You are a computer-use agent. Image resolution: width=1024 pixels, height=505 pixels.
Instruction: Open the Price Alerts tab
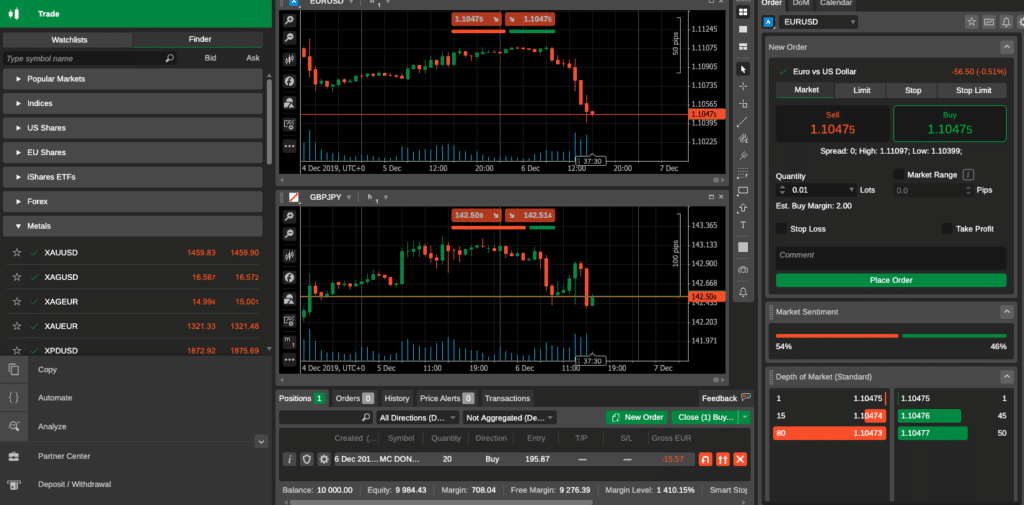[447, 398]
